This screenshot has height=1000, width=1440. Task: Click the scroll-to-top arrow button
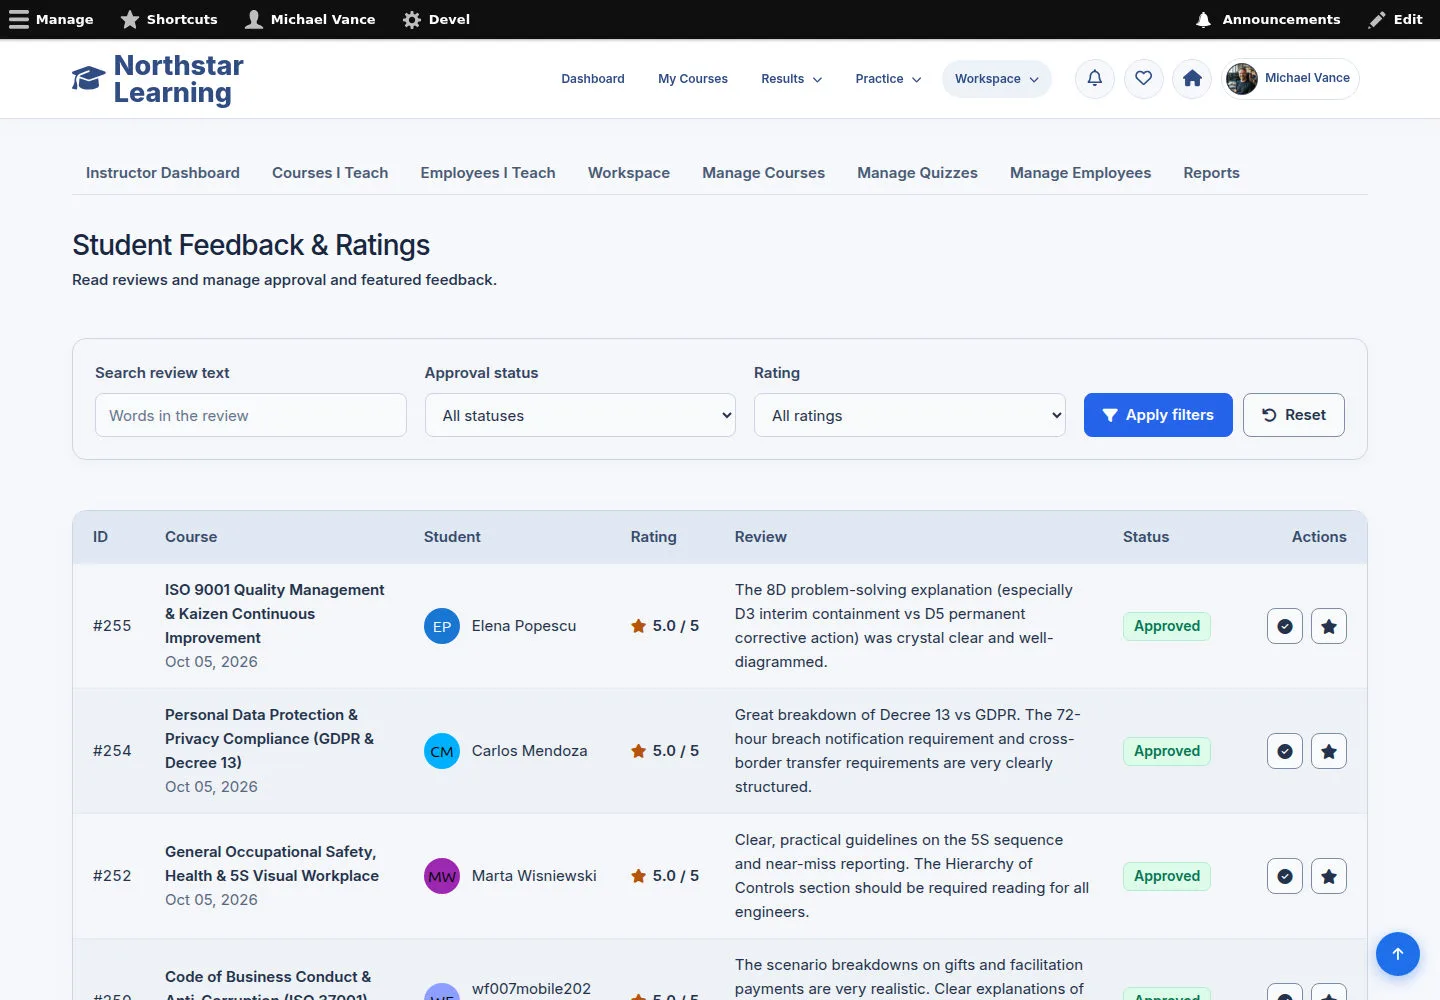[1398, 954]
